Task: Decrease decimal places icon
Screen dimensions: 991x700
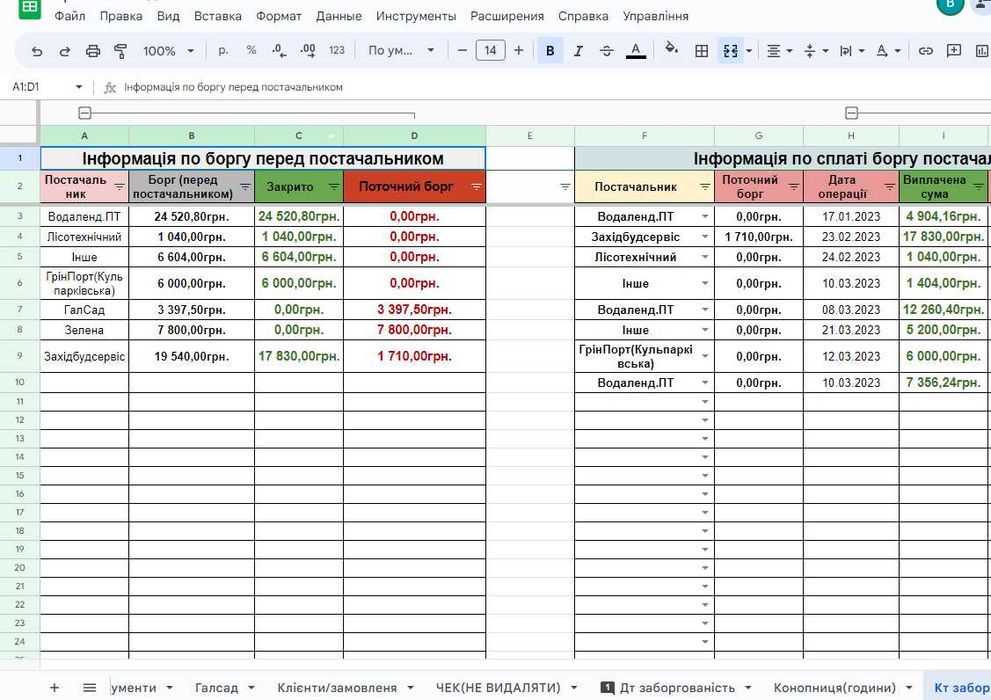Action: pos(279,51)
